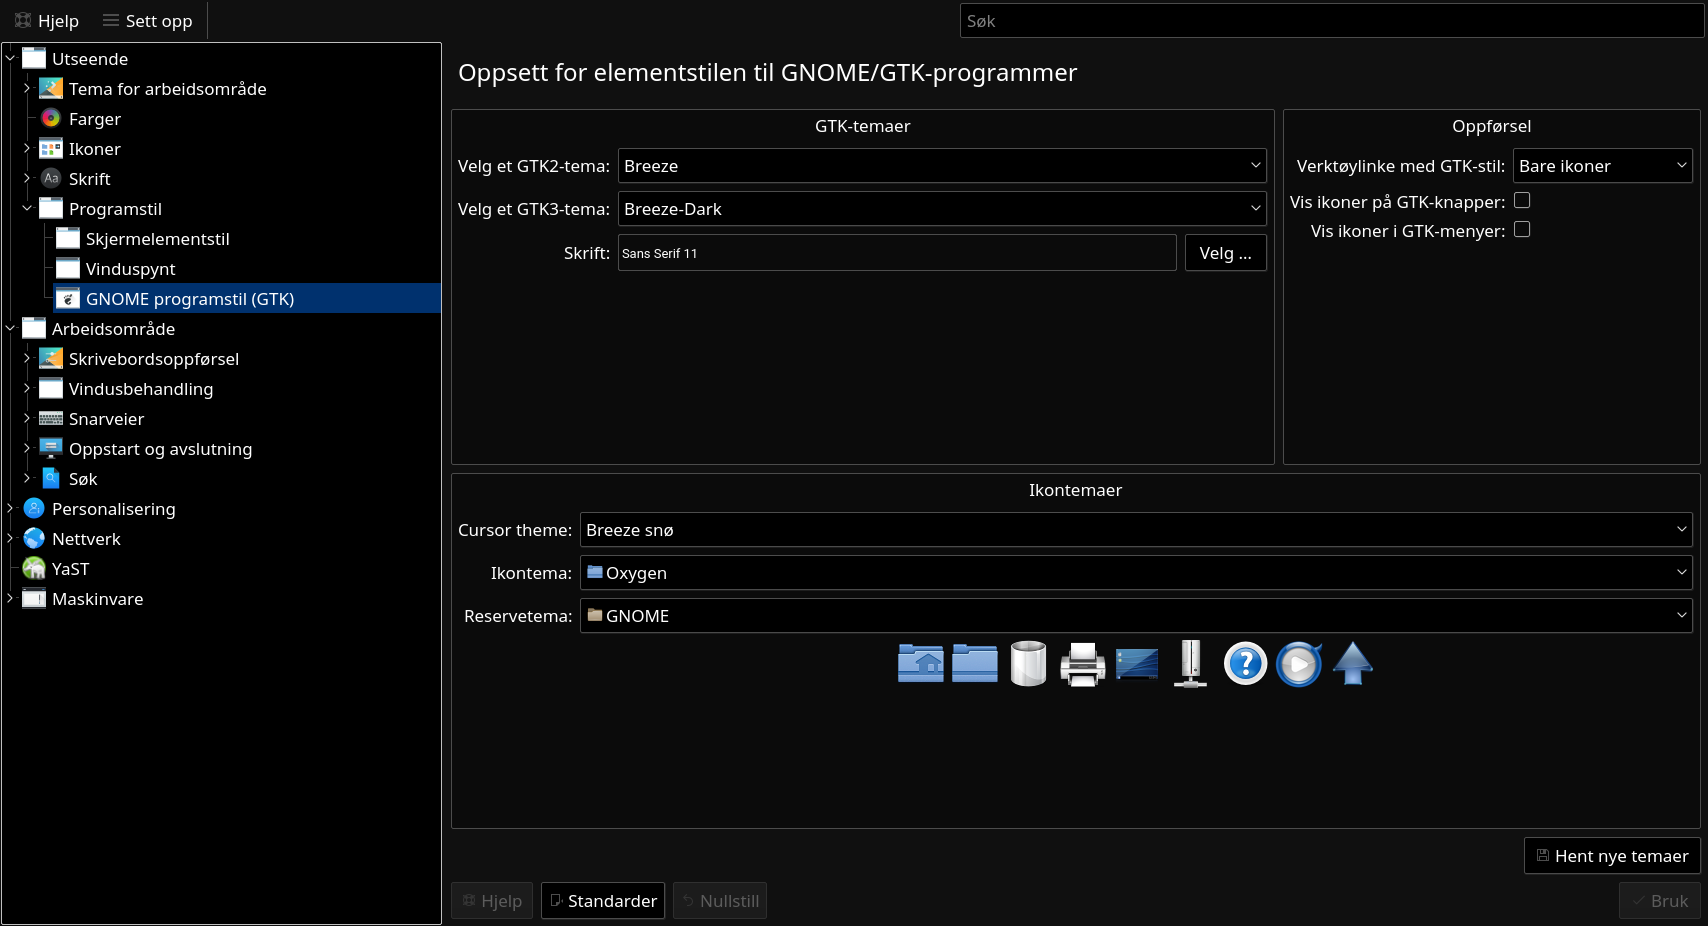Click the Søk magnifier icon in tree
The width and height of the screenshot is (1708, 926).
pyautogui.click(x=51, y=479)
